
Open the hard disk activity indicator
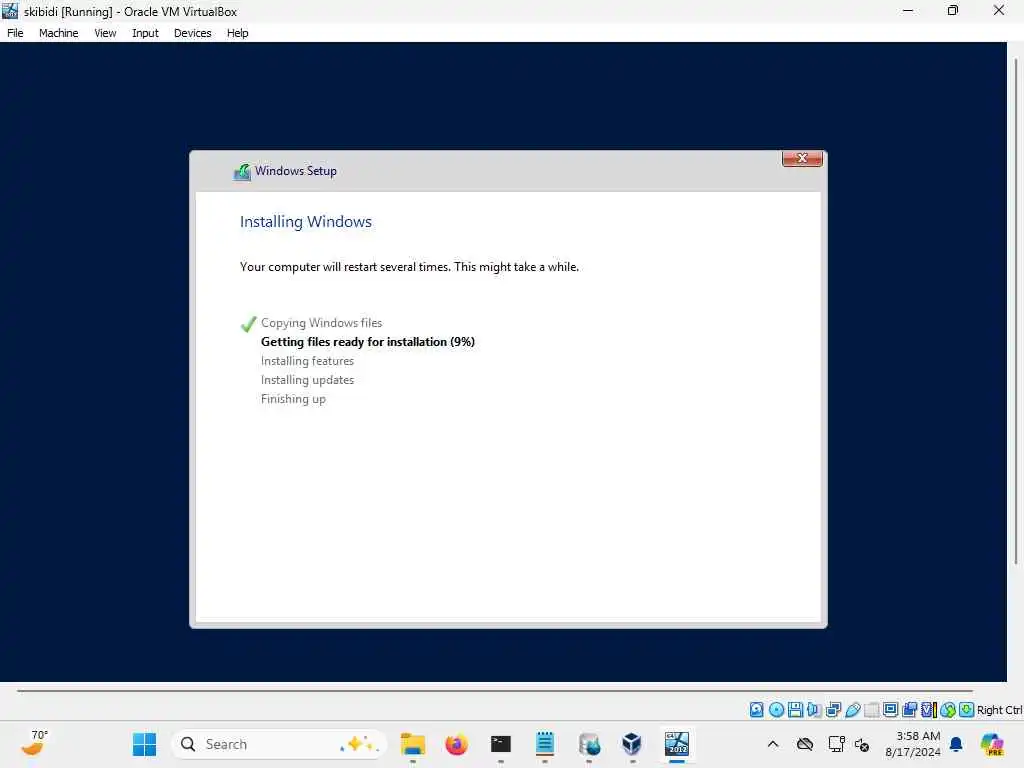coord(756,709)
